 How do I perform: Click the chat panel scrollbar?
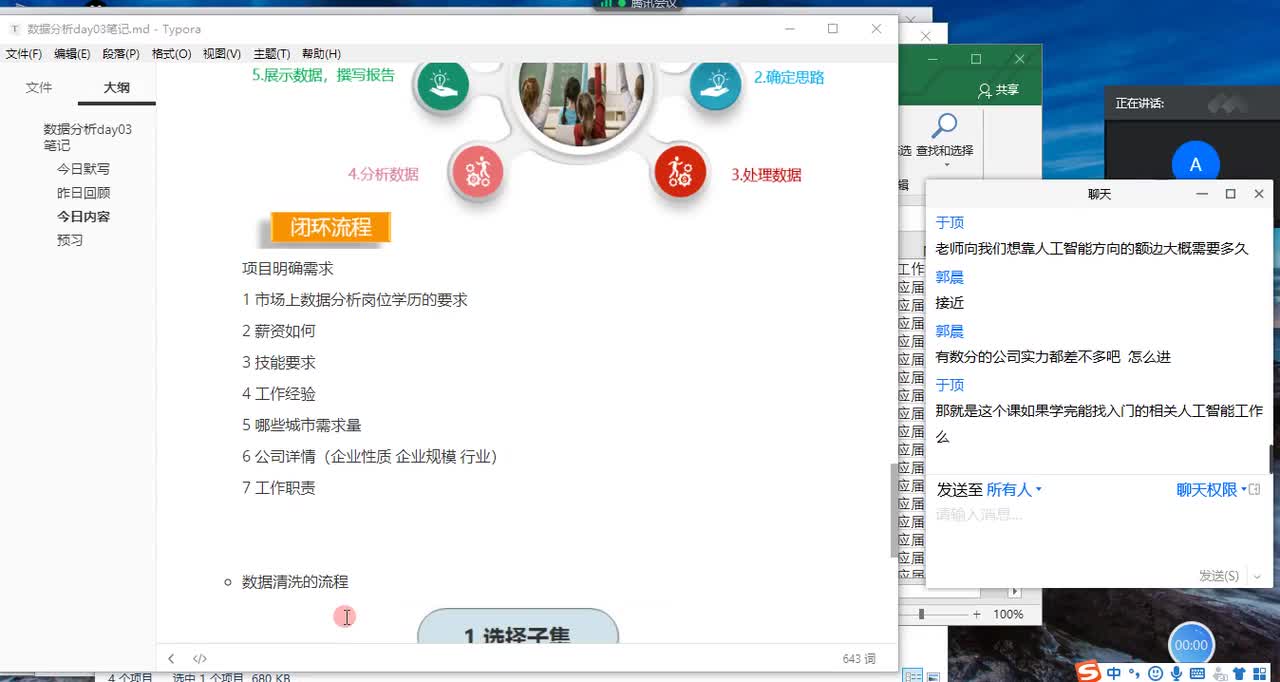(1271, 458)
